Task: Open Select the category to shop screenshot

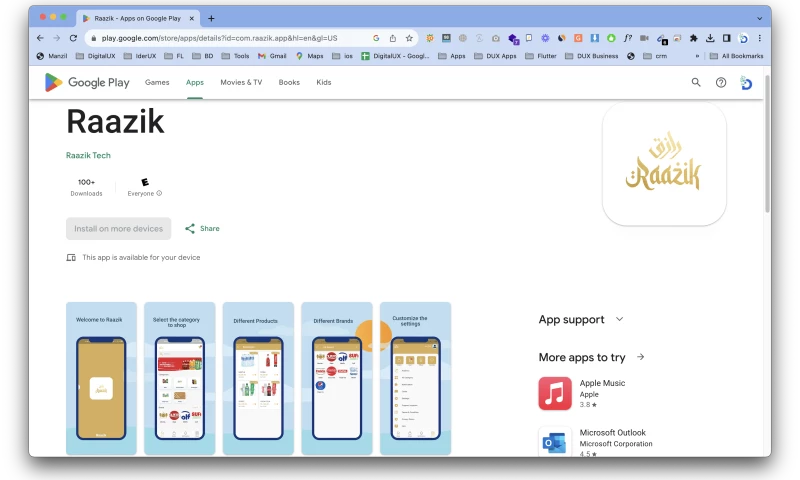Action: (x=180, y=378)
